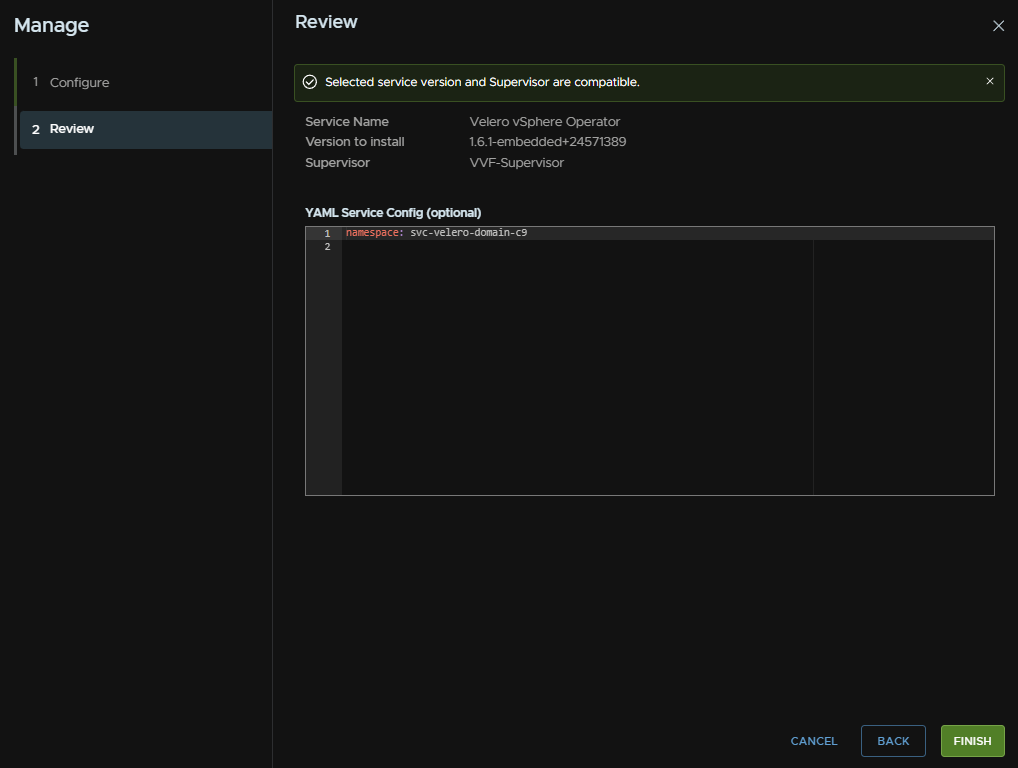Click the Review page heading
Image resolution: width=1018 pixels, height=768 pixels.
[326, 21]
